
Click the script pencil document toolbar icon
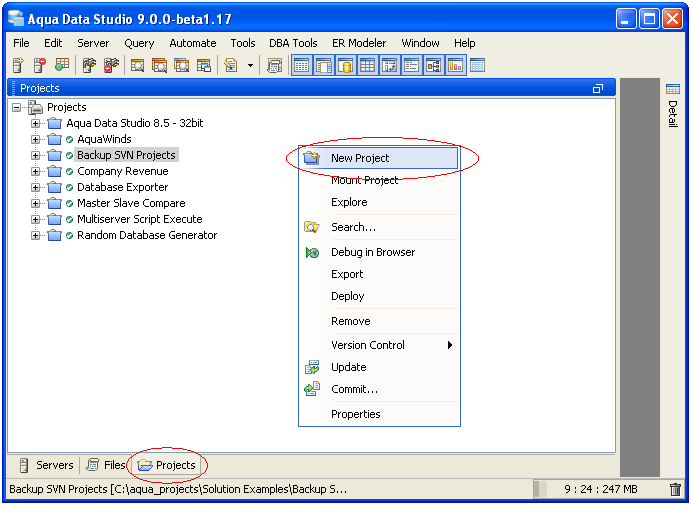[x=231, y=66]
